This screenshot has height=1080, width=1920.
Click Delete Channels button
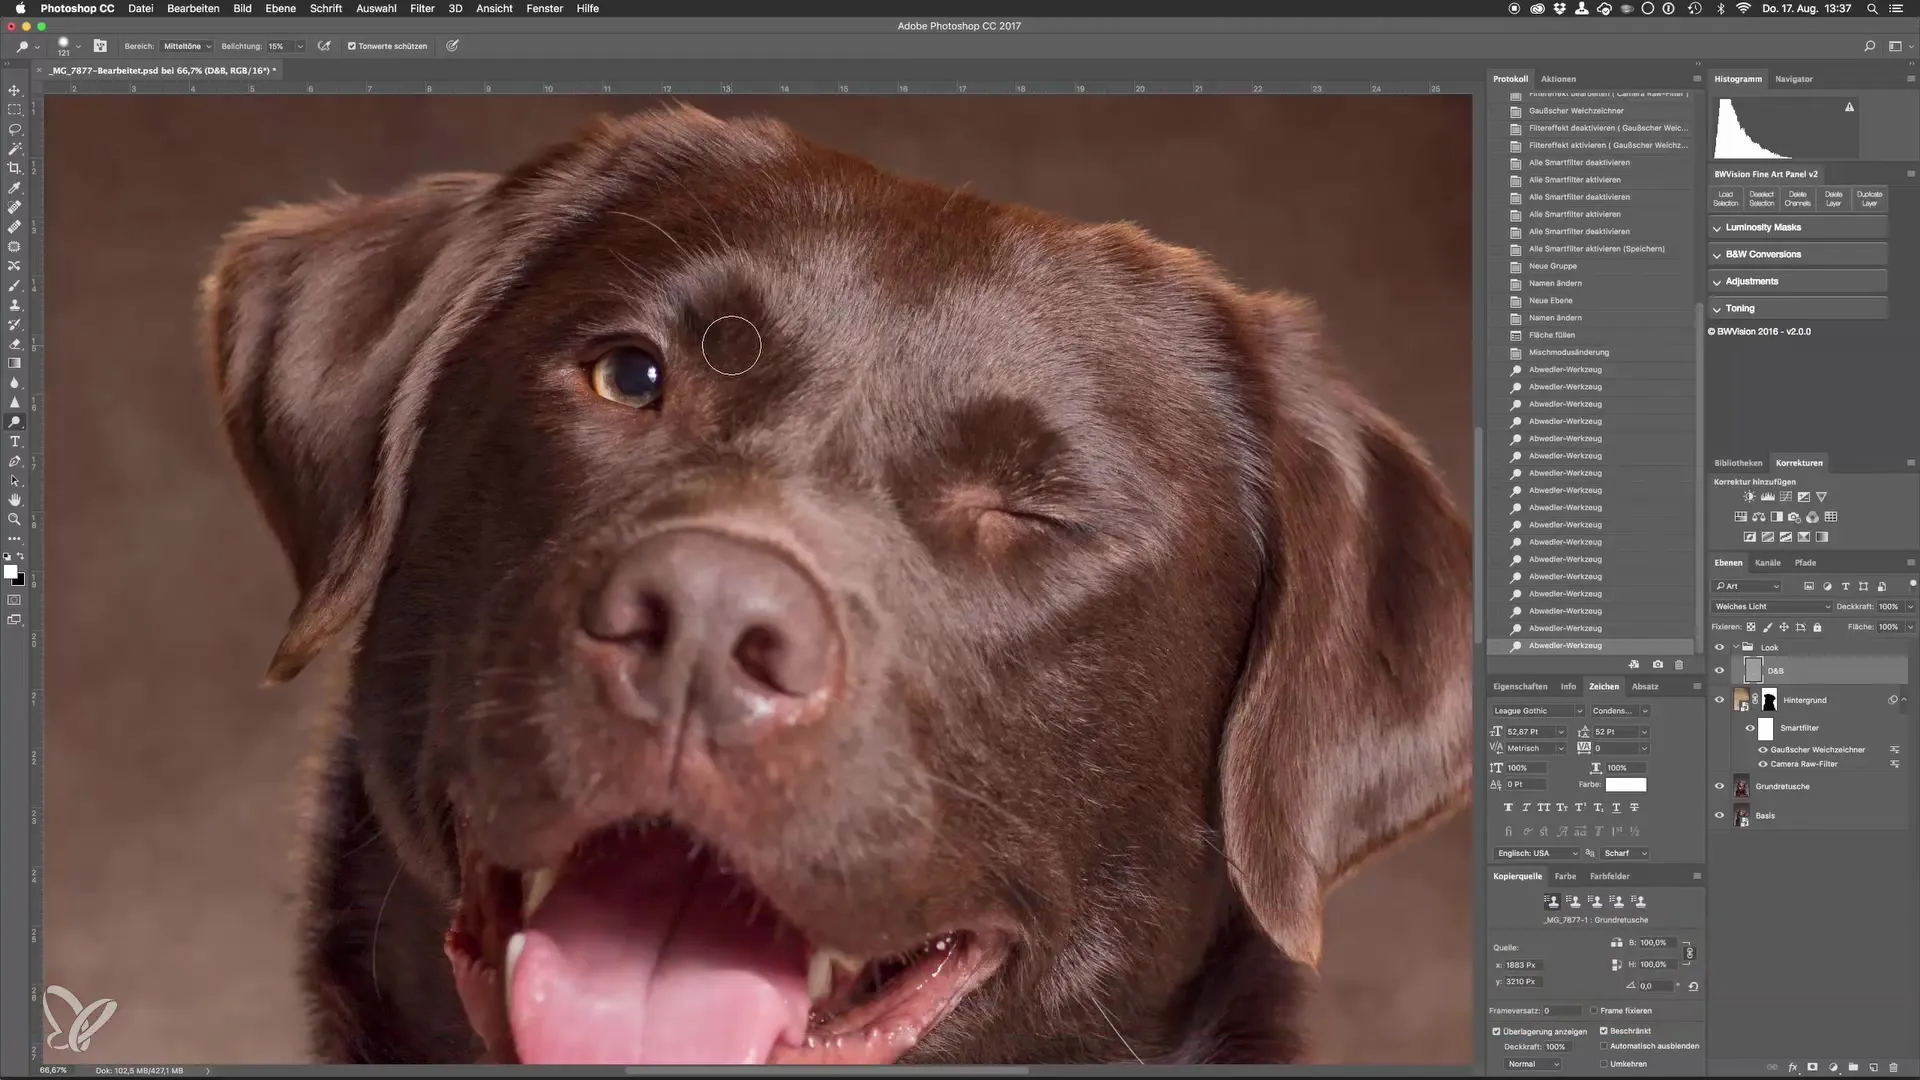pyautogui.click(x=1797, y=198)
